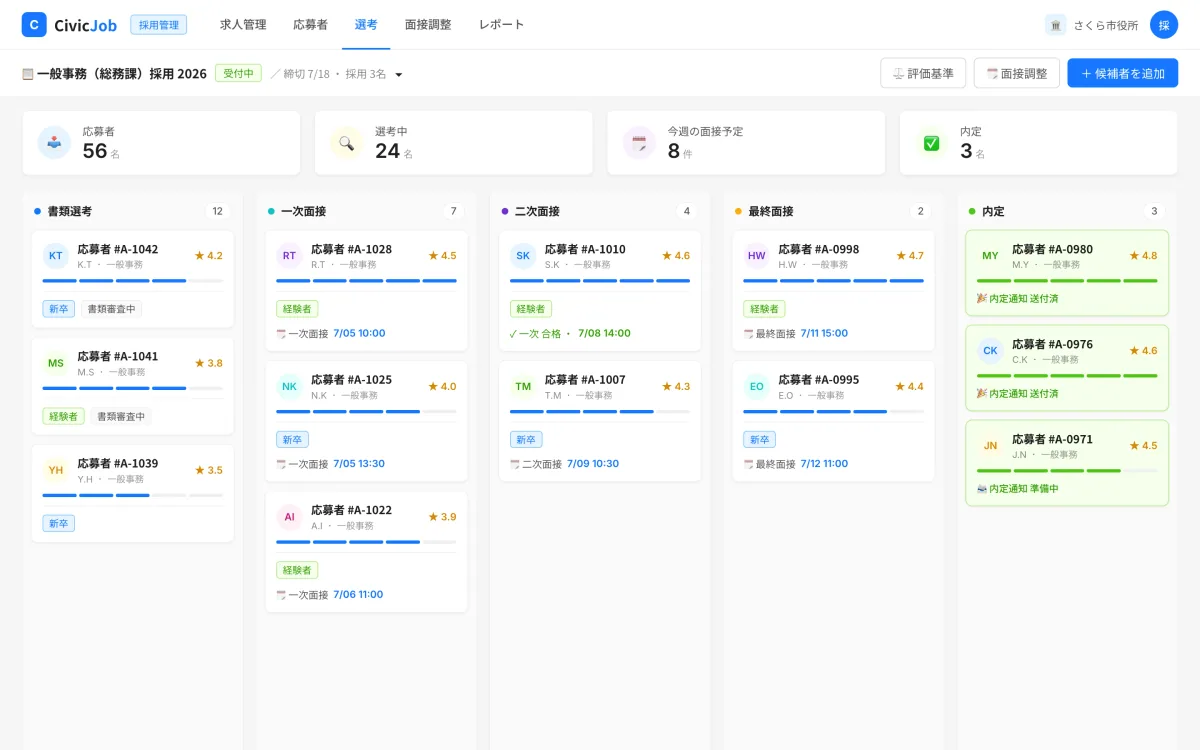This screenshot has height=750, width=1200.
Task: Click the MS avatar on #A-1041
Action: (x=56, y=363)
